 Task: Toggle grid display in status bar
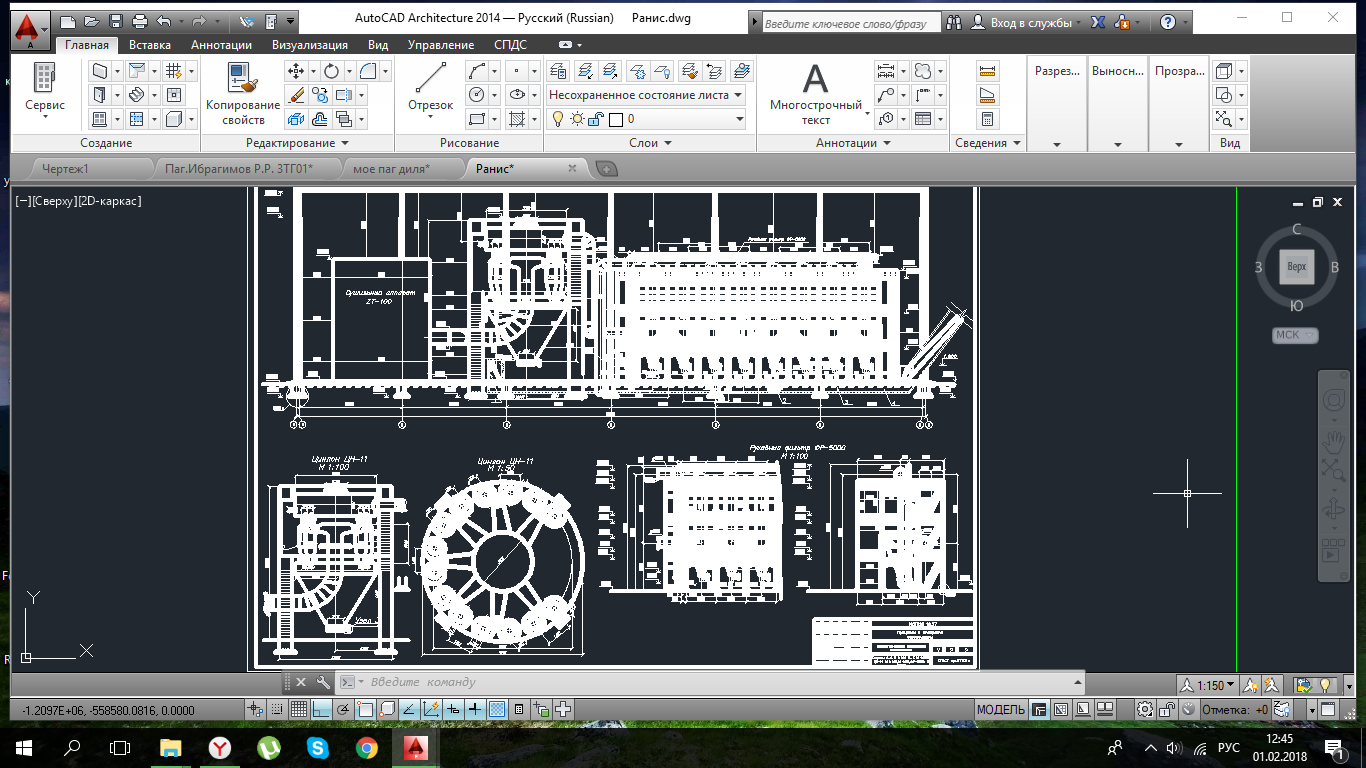coord(298,710)
